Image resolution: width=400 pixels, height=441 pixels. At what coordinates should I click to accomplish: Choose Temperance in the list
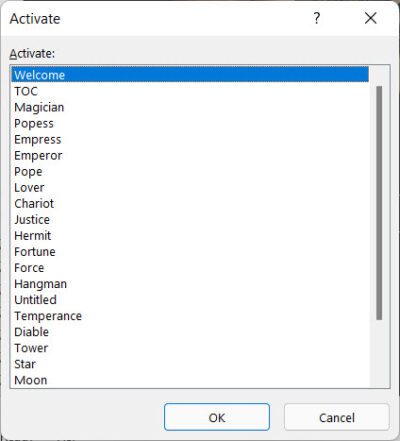[190, 316]
